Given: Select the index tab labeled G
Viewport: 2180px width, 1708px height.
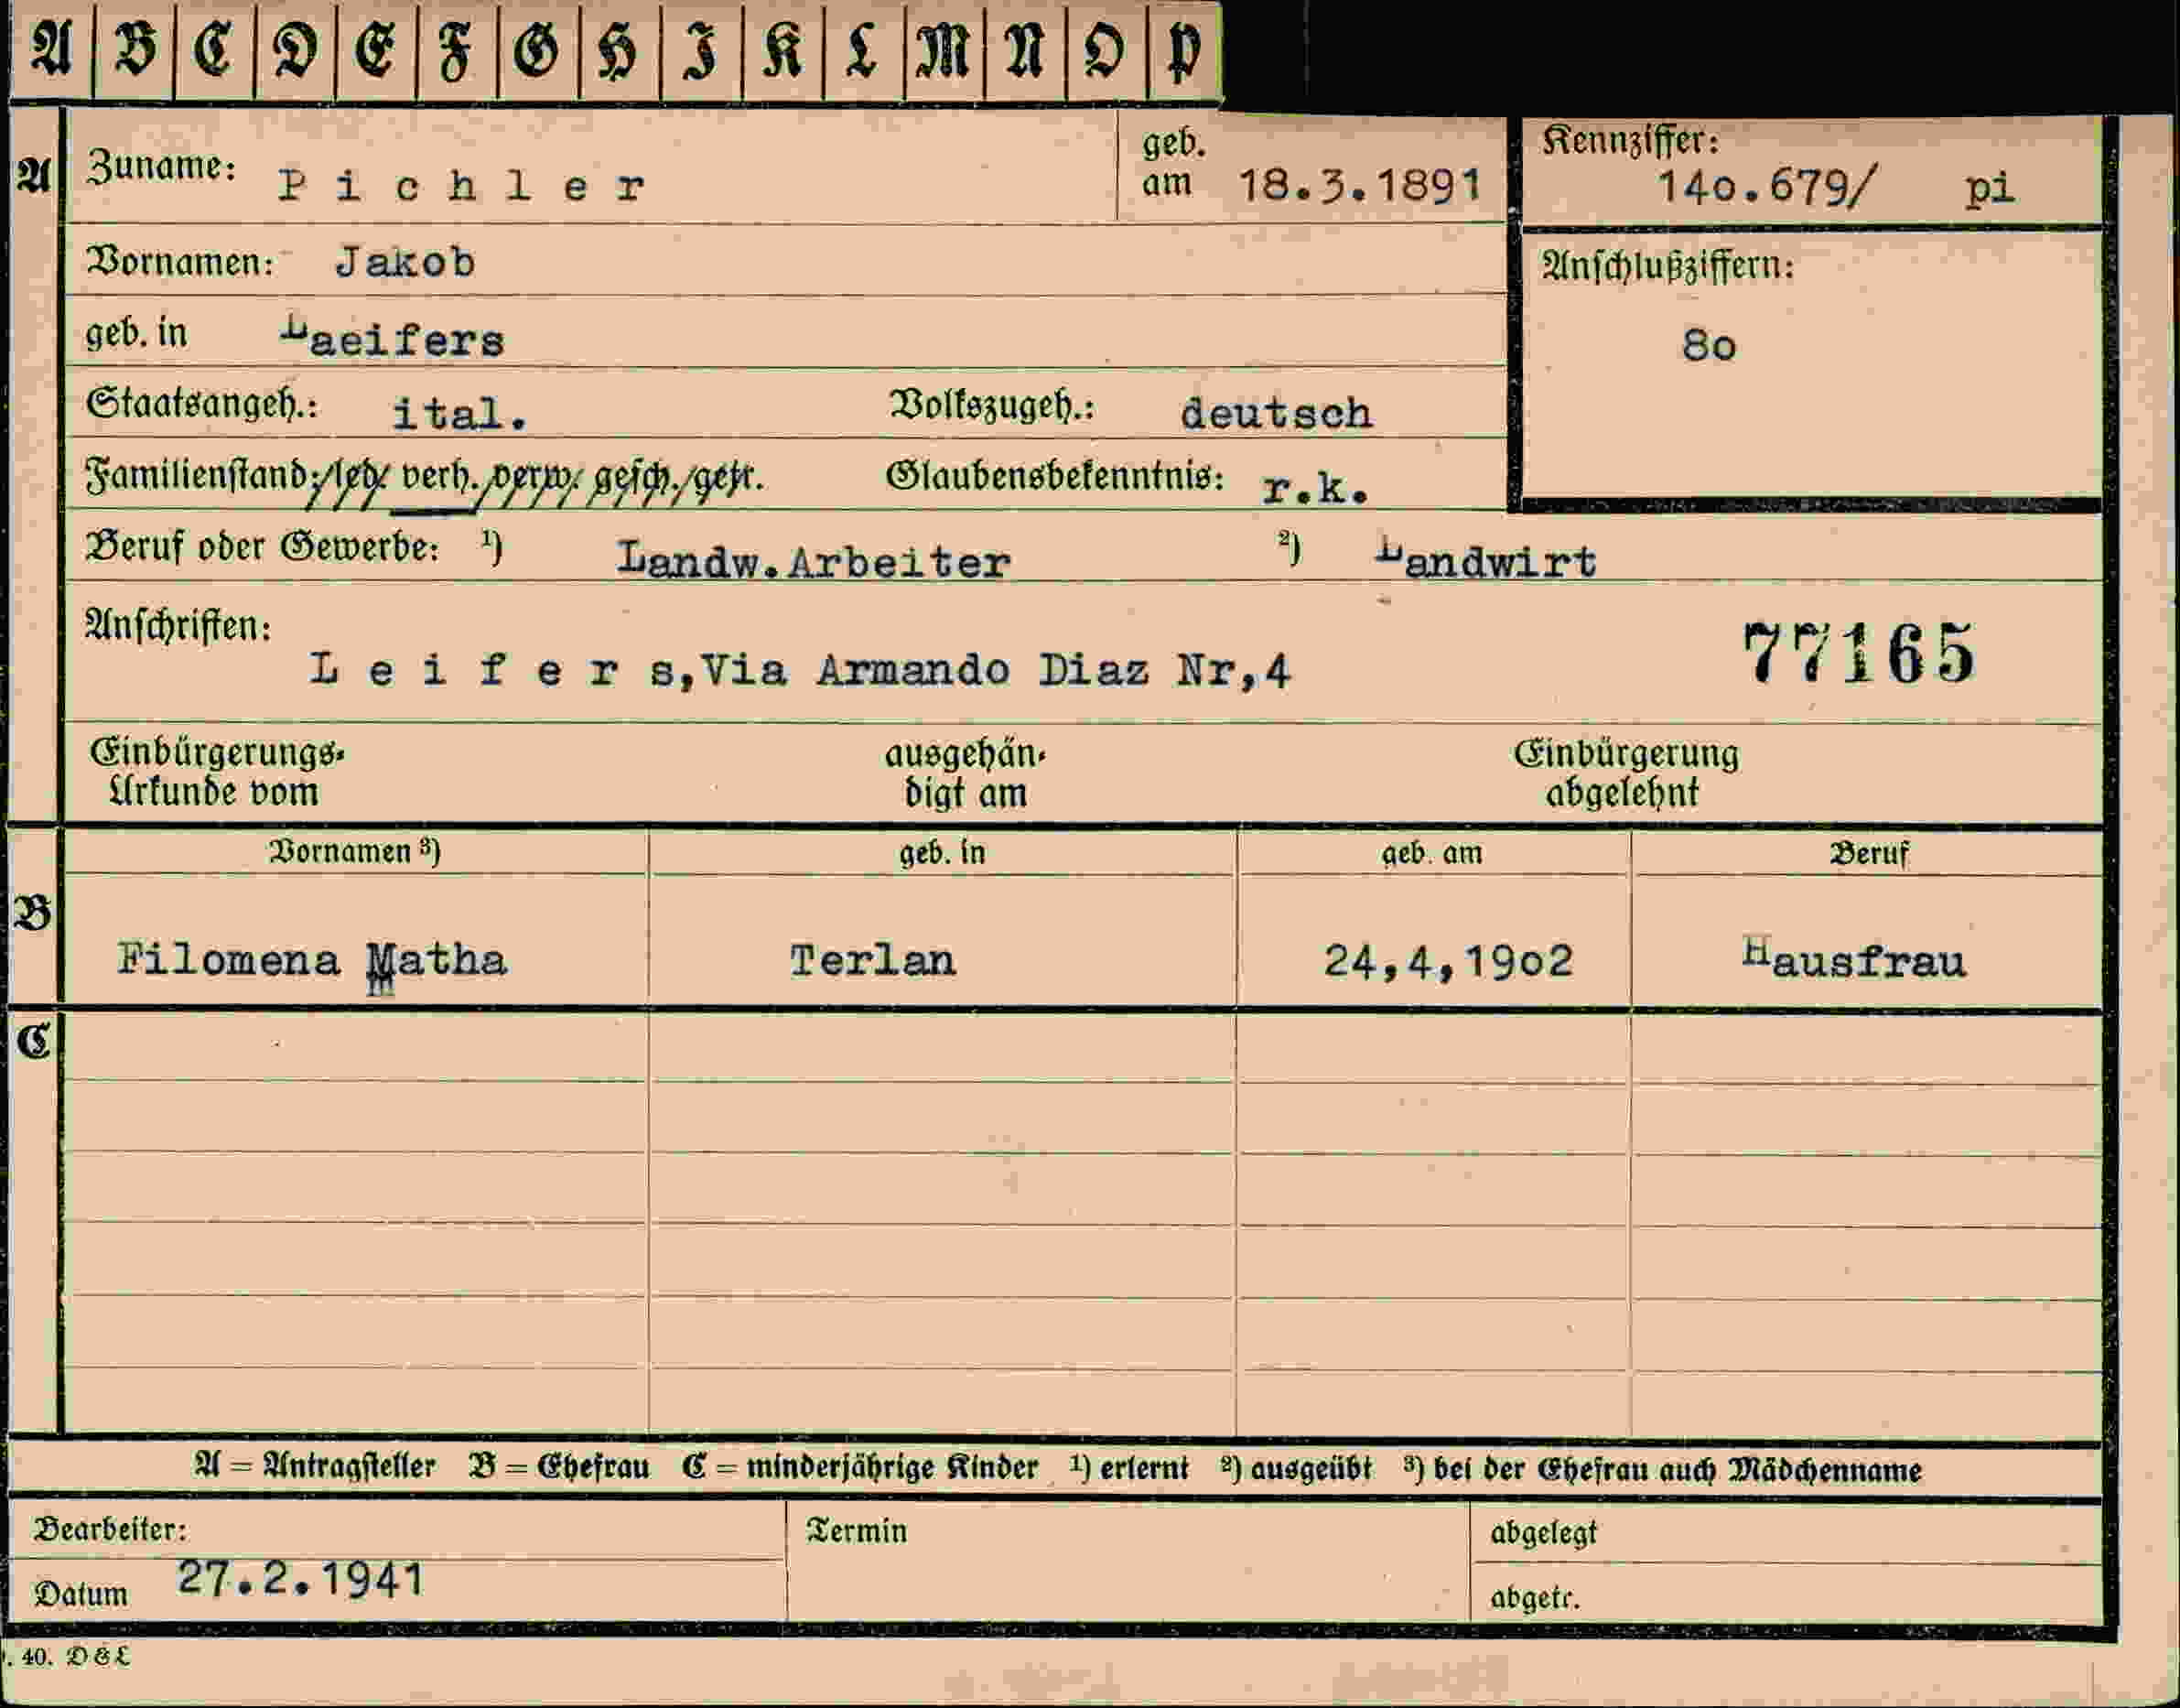Looking at the screenshot, I should tap(539, 50).
